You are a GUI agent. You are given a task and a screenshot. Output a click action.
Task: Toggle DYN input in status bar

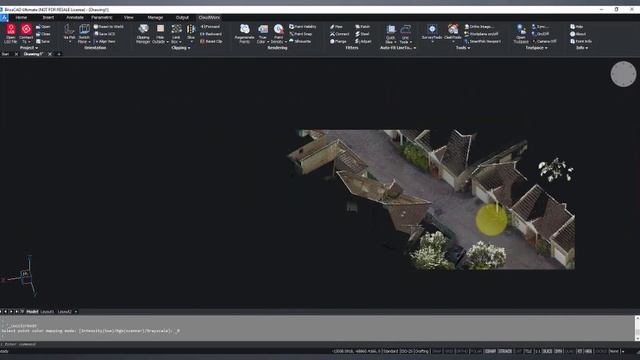[x=558, y=351]
